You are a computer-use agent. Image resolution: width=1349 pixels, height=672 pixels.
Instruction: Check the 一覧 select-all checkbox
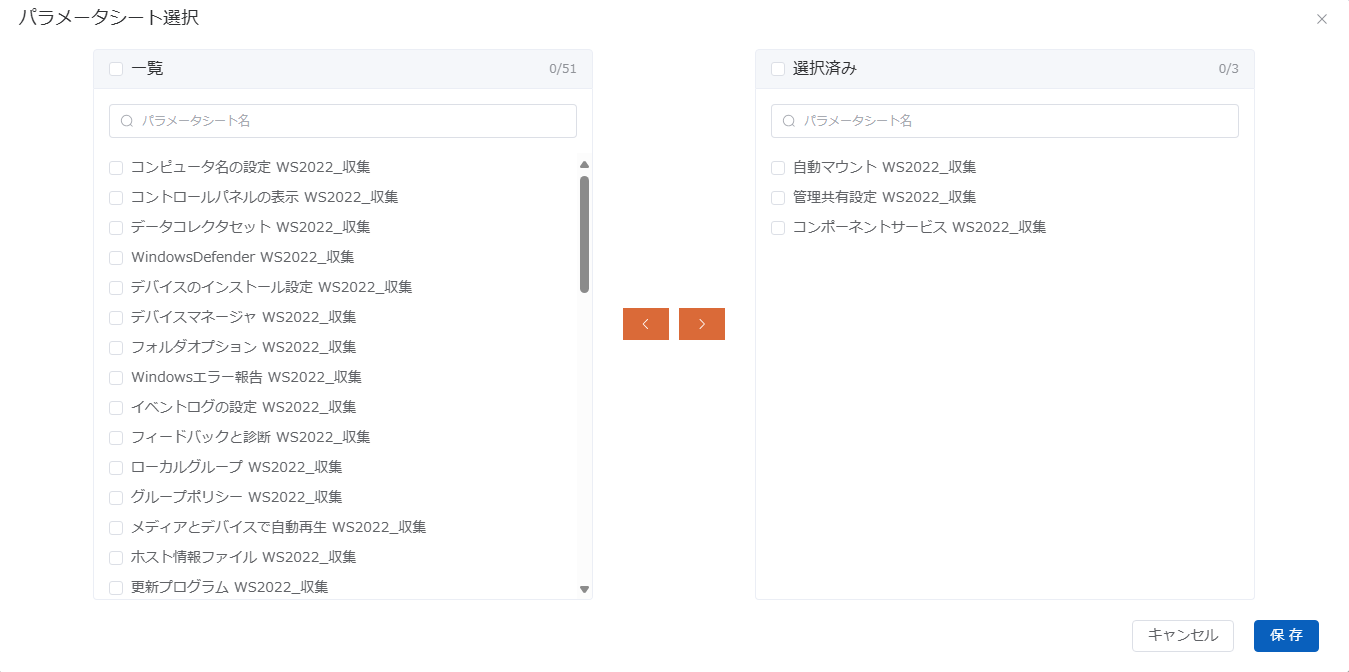(x=116, y=69)
